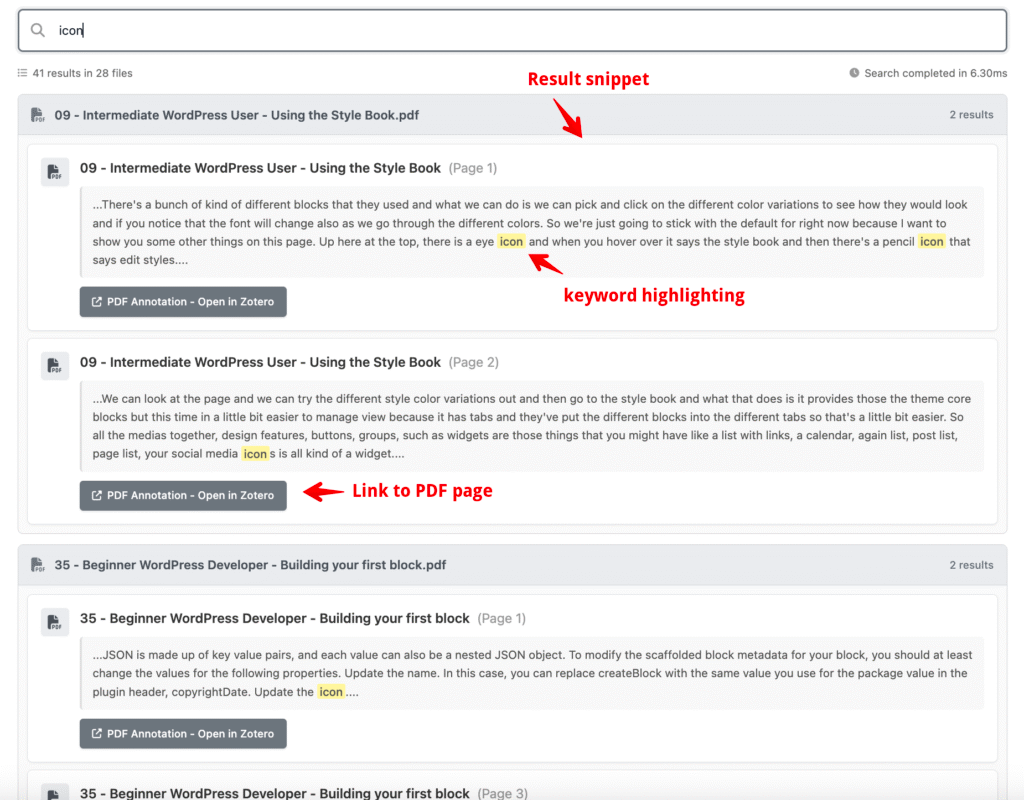1024x800 pixels.
Task: Click document icon beside Style Book Page 2 result
Action: 55,366
